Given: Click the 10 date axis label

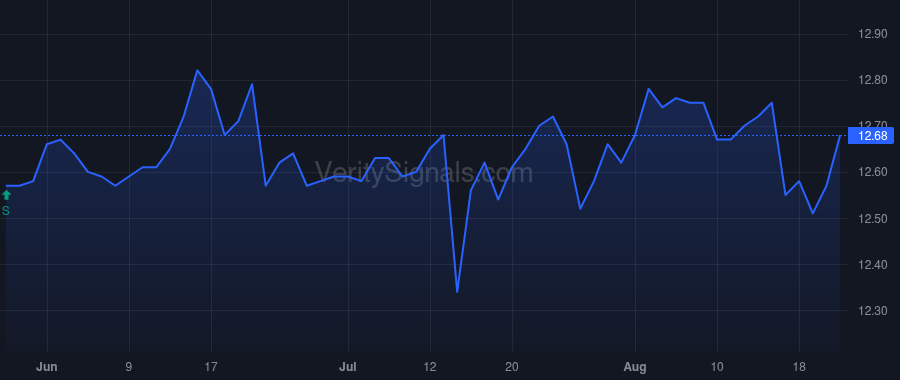Looking at the screenshot, I should coord(717,367).
